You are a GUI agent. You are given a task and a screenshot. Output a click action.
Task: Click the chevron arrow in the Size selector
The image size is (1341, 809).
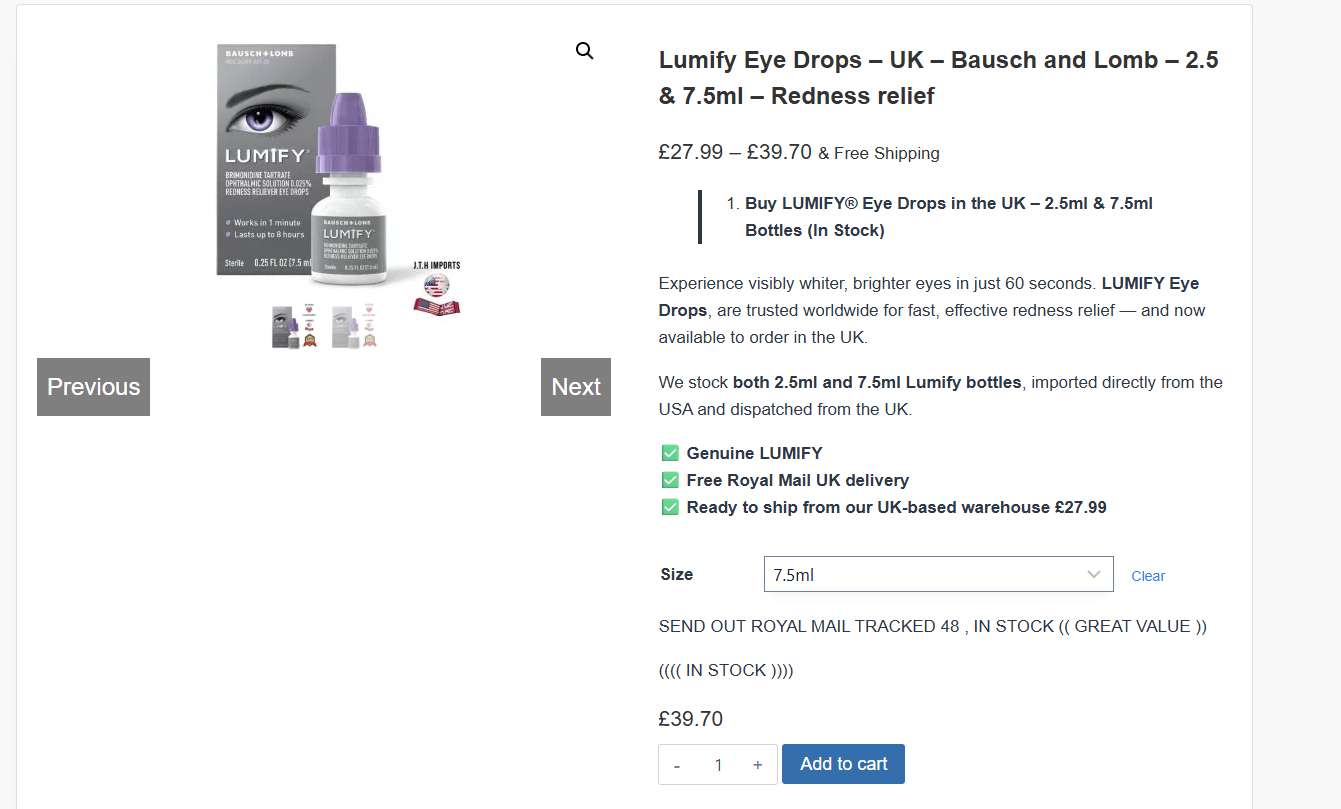point(1094,575)
